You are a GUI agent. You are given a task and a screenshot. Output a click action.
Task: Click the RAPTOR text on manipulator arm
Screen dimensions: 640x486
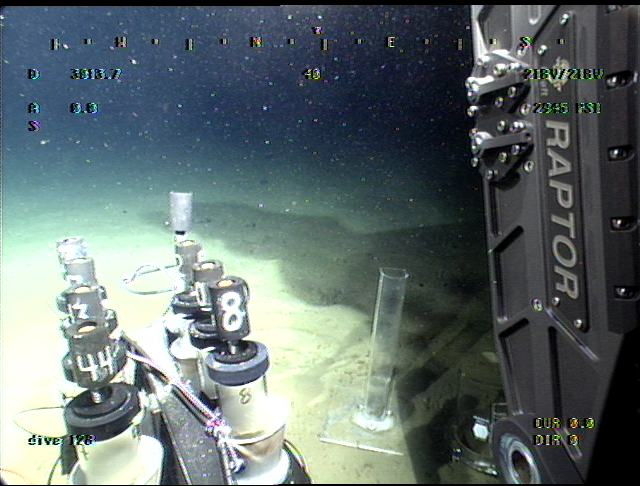561,210
